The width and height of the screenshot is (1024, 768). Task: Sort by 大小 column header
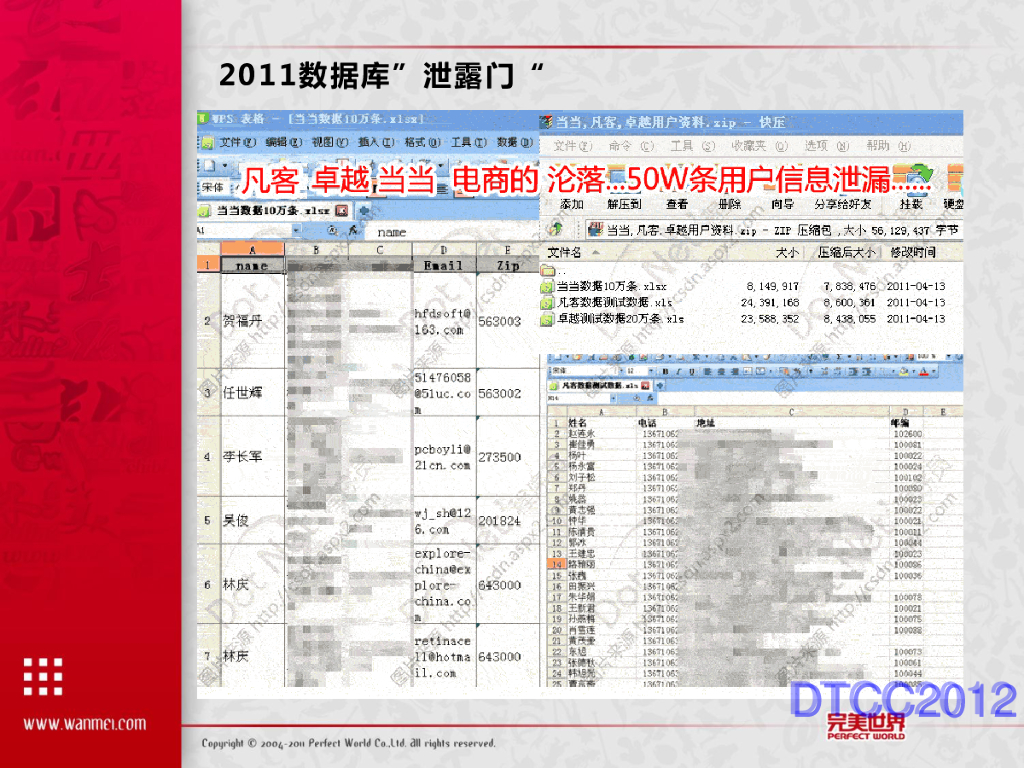[x=786, y=252]
